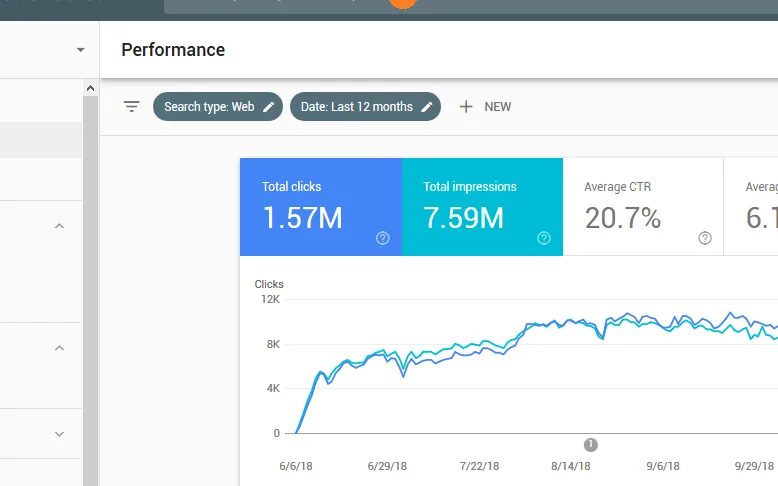The height and width of the screenshot is (486, 778).
Task: Expand the sidebar section with down chevron
Action: coord(59,434)
